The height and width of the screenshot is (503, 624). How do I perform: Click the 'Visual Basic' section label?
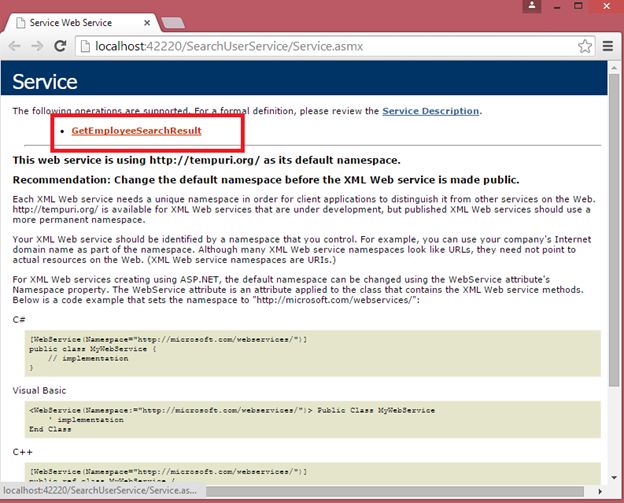coord(39,390)
